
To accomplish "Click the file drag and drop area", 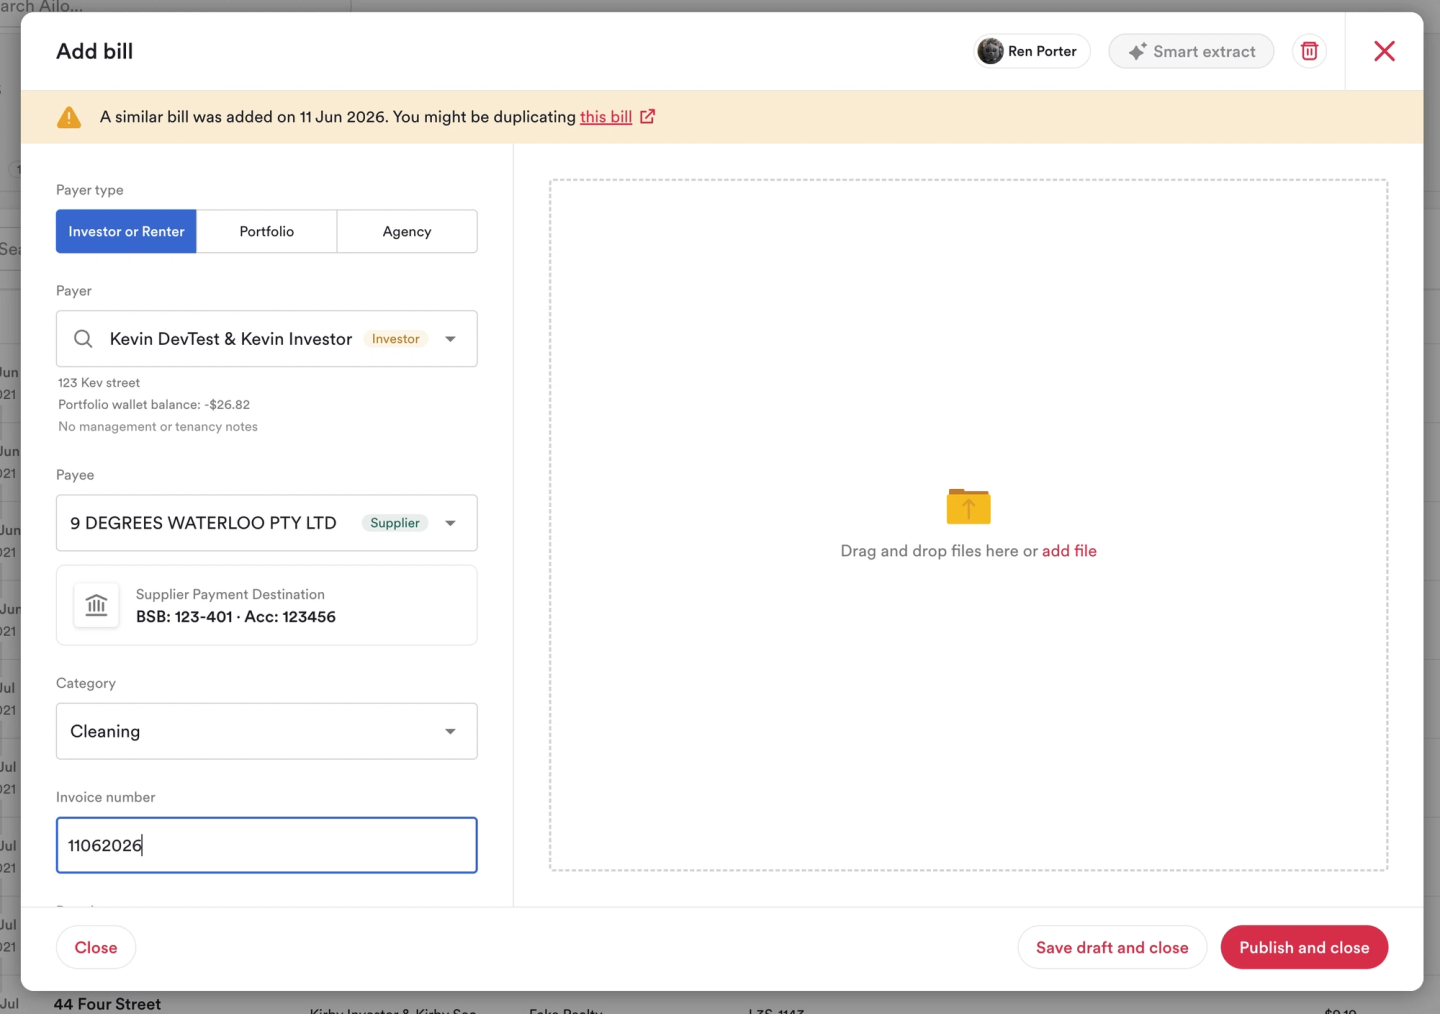I will coord(968,525).
